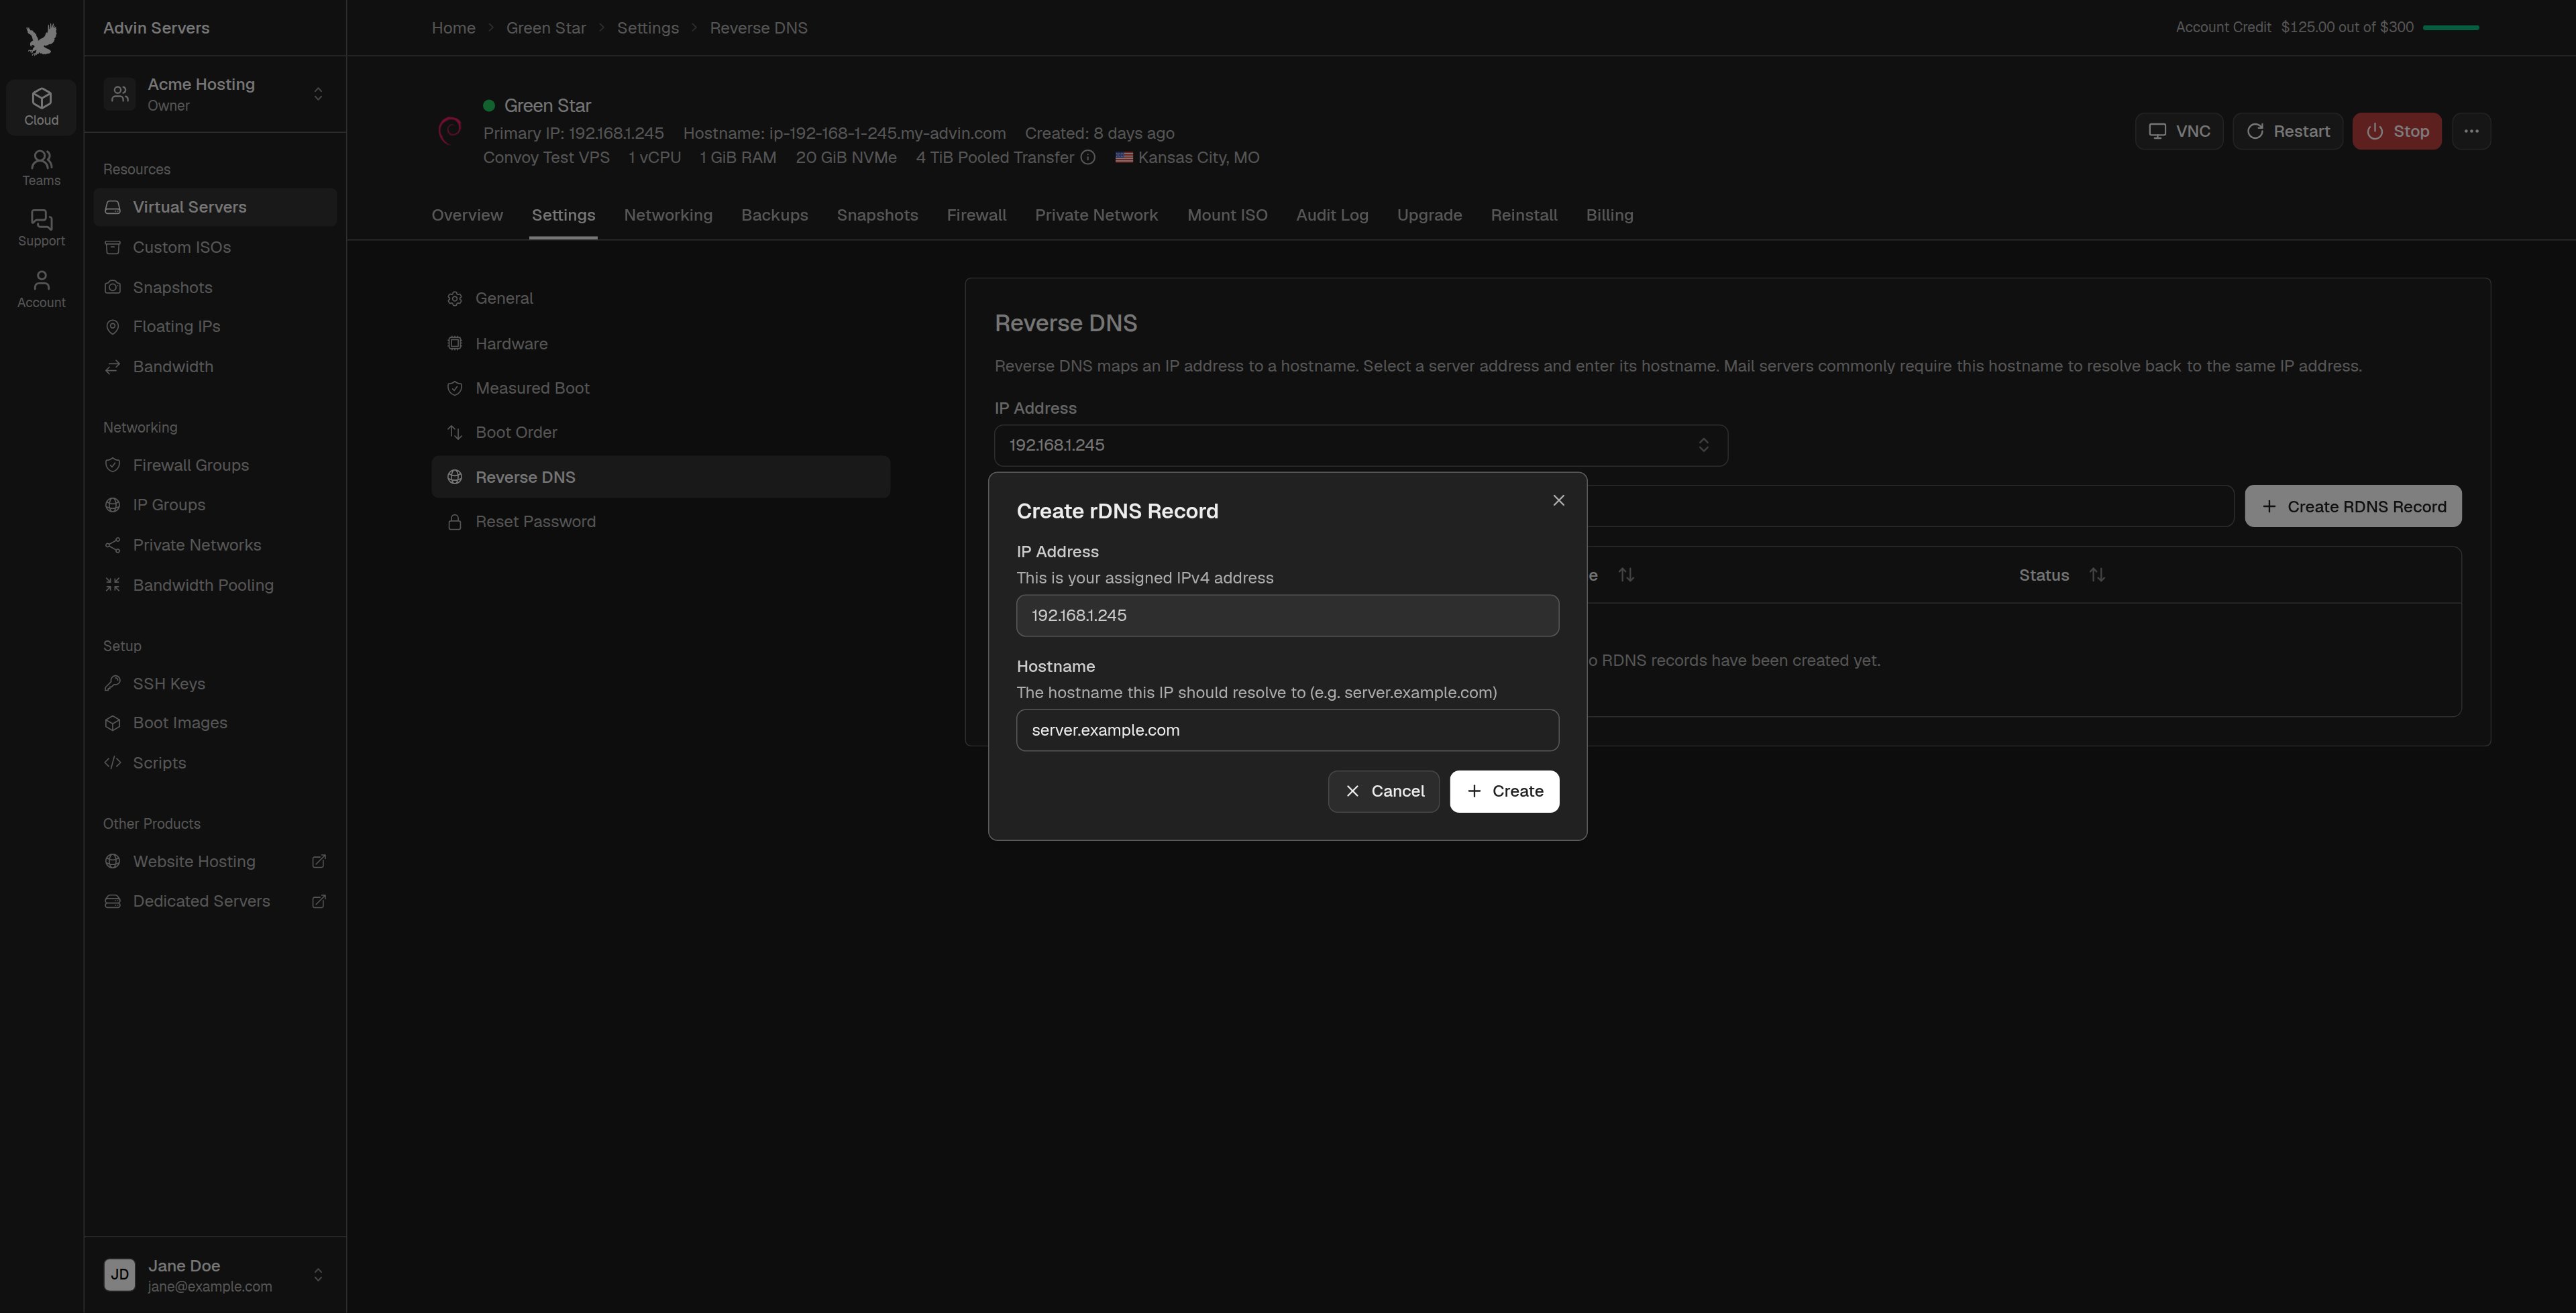Switch to the Networking tab
Screen dimensions: 2576x1313
(668, 215)
